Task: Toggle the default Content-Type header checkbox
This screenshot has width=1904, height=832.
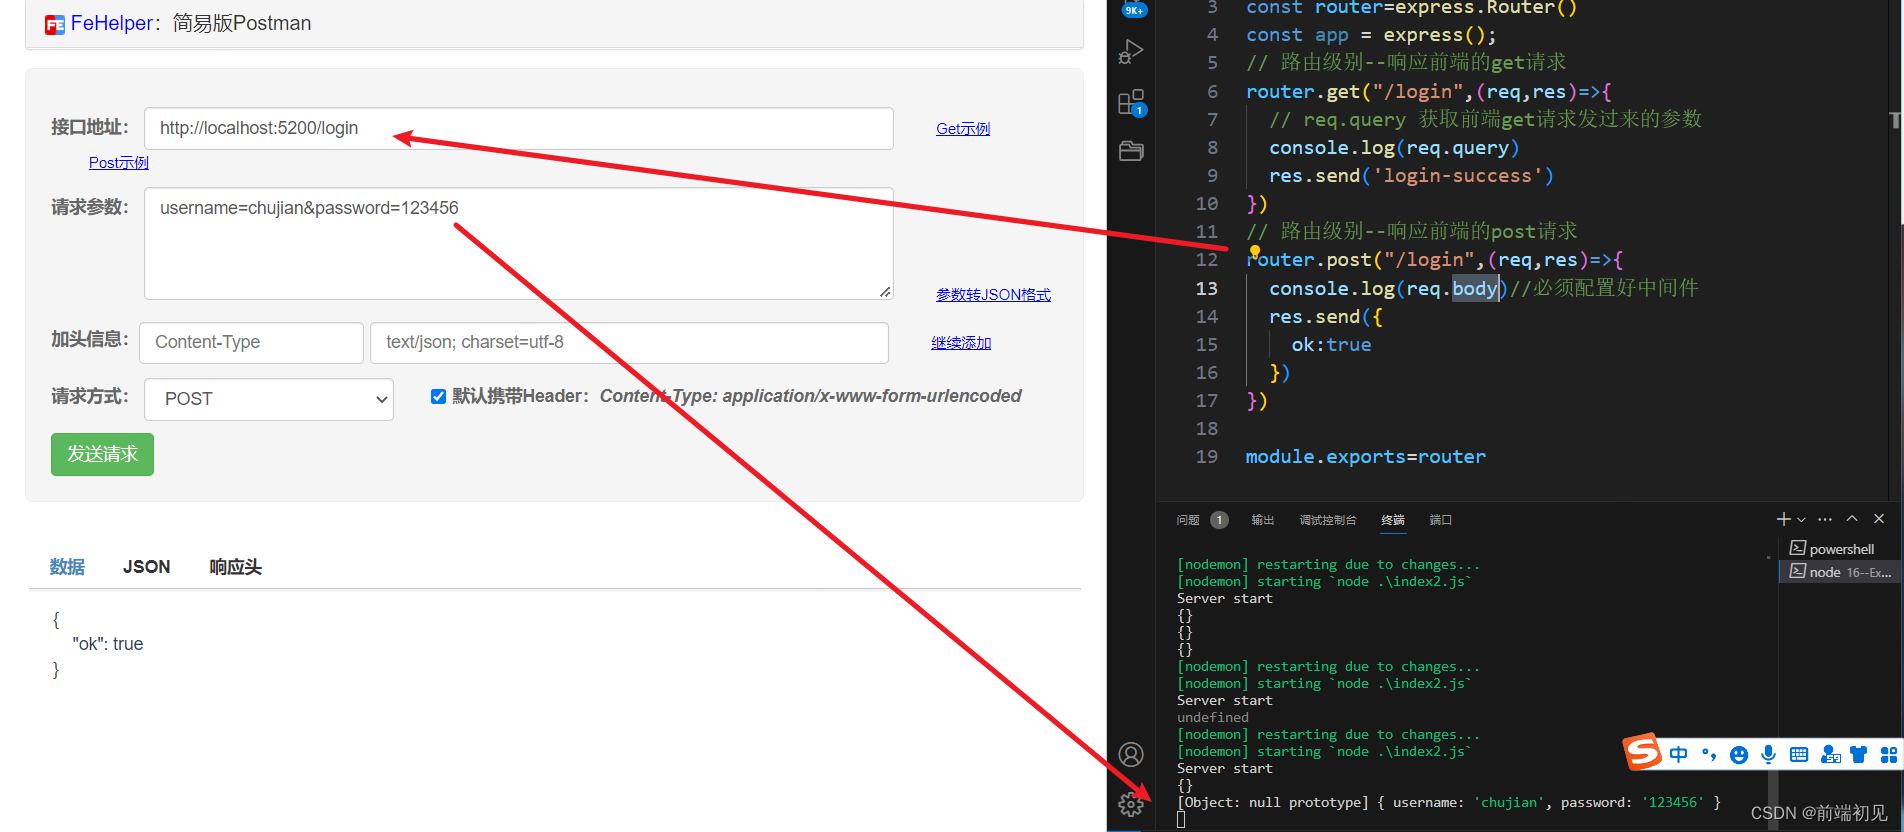Action: coord(438,397)
